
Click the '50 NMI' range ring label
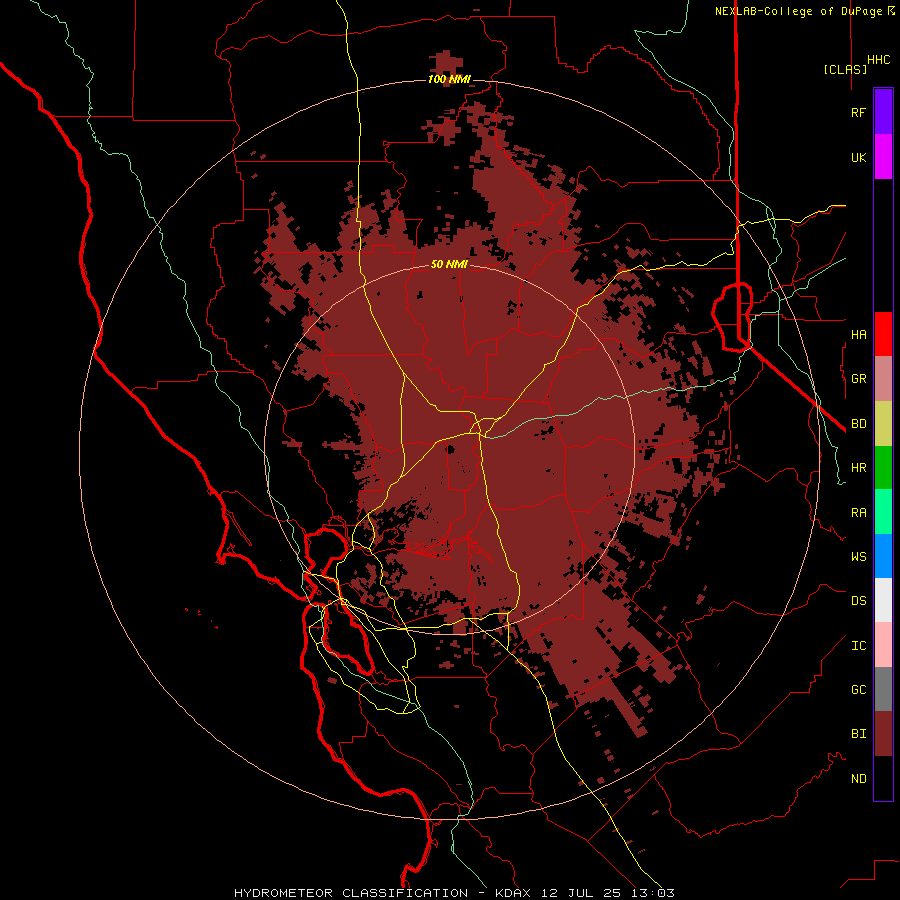449,264
